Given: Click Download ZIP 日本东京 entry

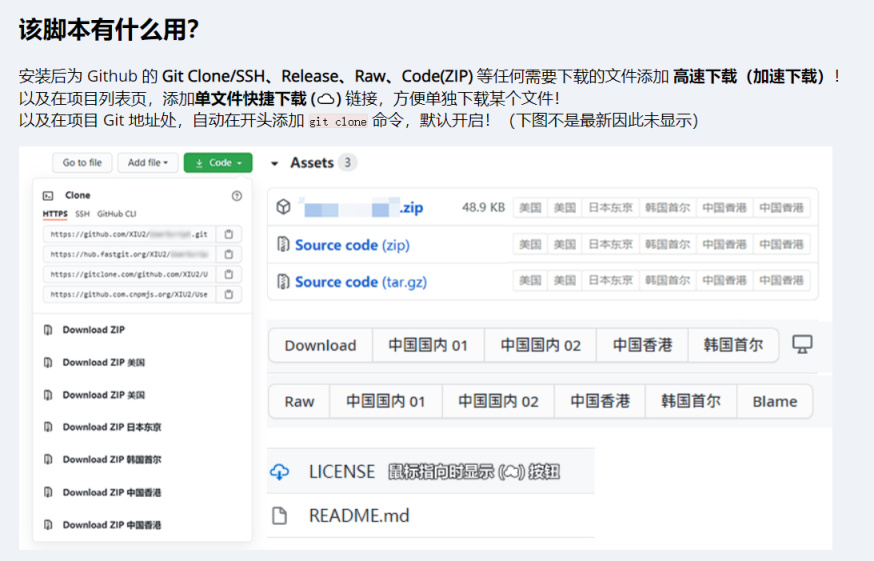Looking at the screenshot, I should click(x=111, y=427).
